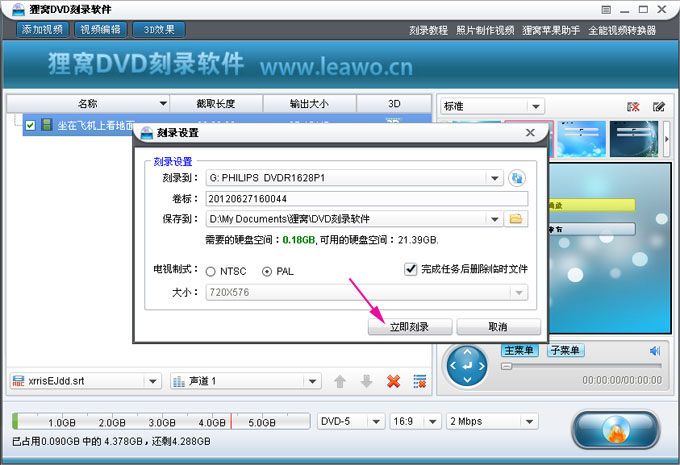Click the 3D column header
680x465 pixels.
pos(394,104)
